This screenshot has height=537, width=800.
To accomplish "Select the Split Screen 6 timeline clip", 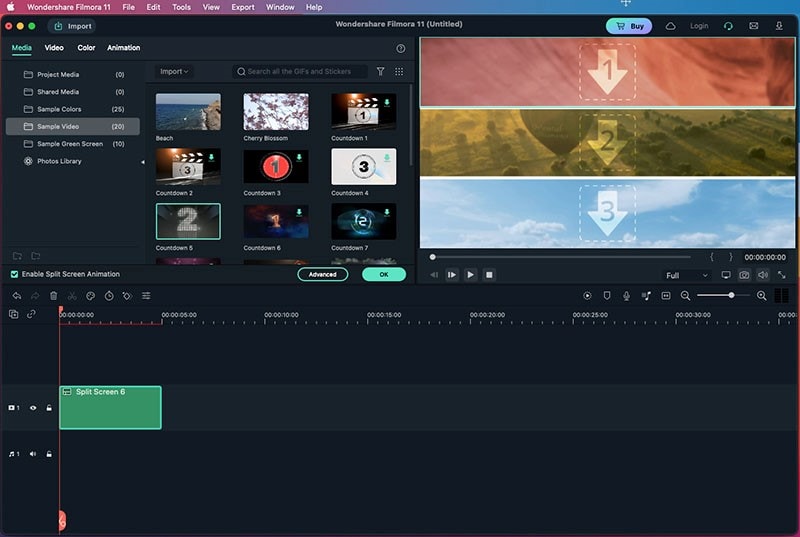I will [x=111, y=407].
